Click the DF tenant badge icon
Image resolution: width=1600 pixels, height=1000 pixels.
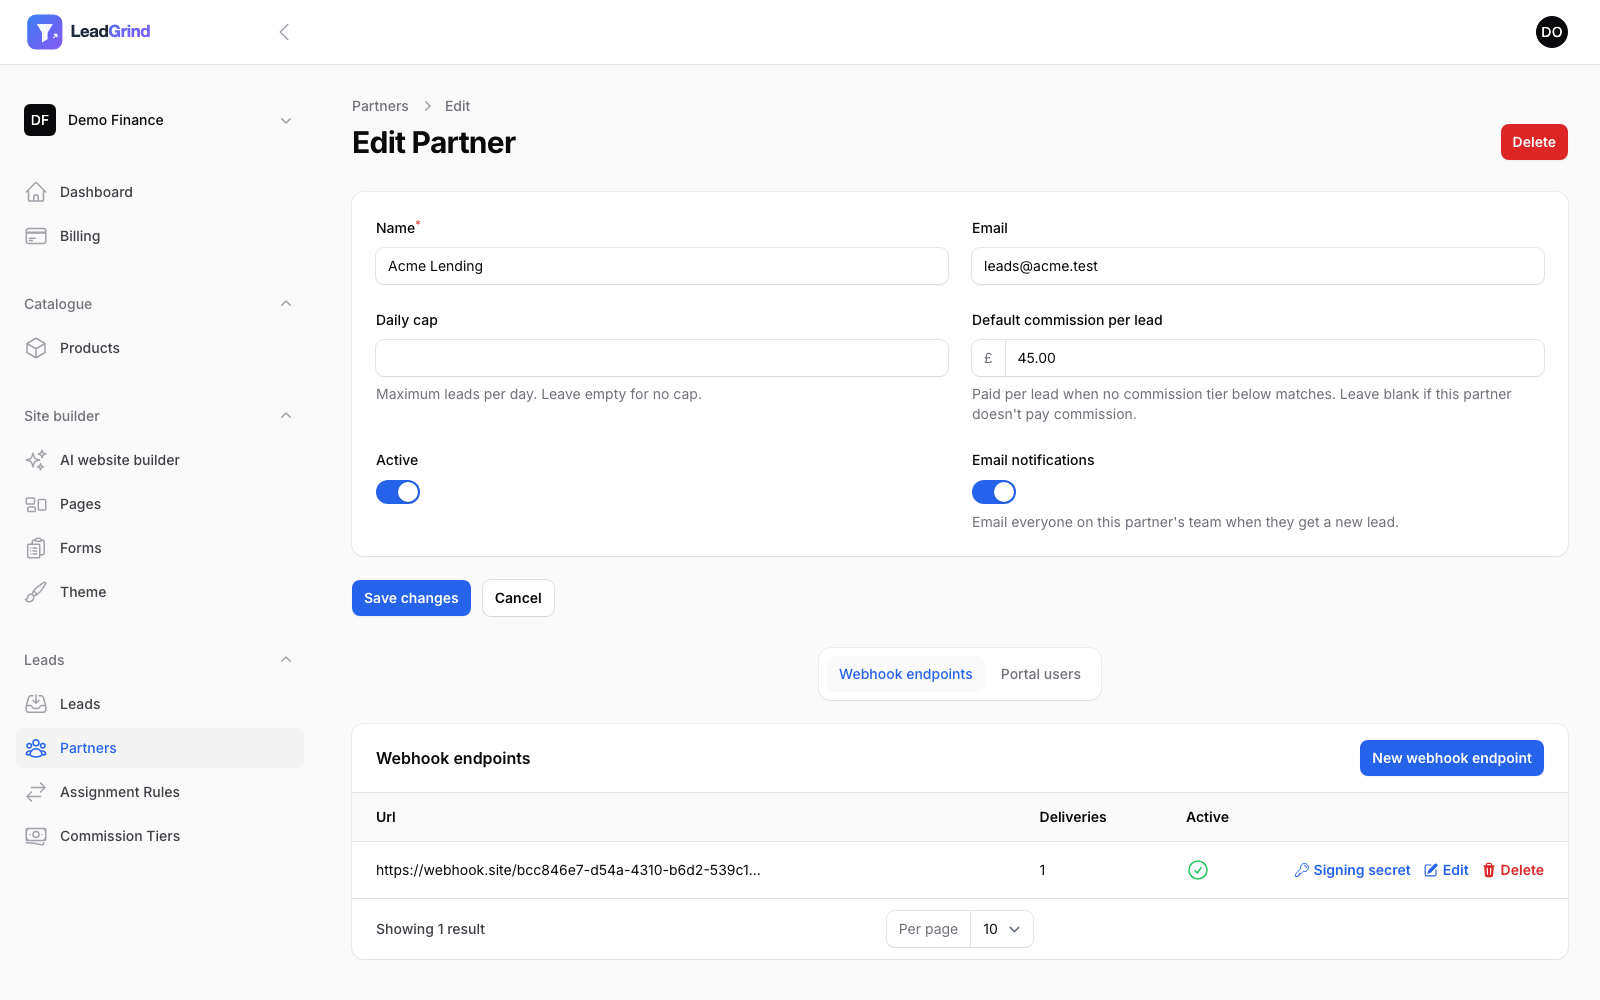tap(40, 120)
